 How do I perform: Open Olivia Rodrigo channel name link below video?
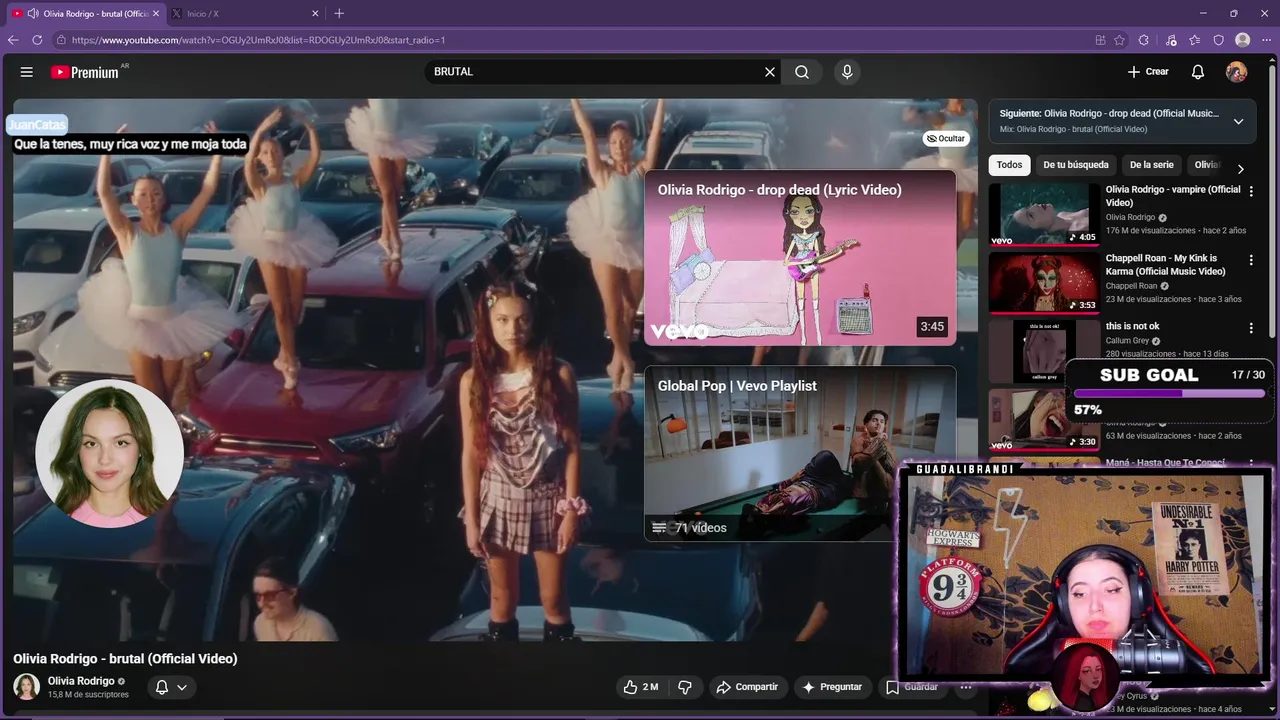81,681
